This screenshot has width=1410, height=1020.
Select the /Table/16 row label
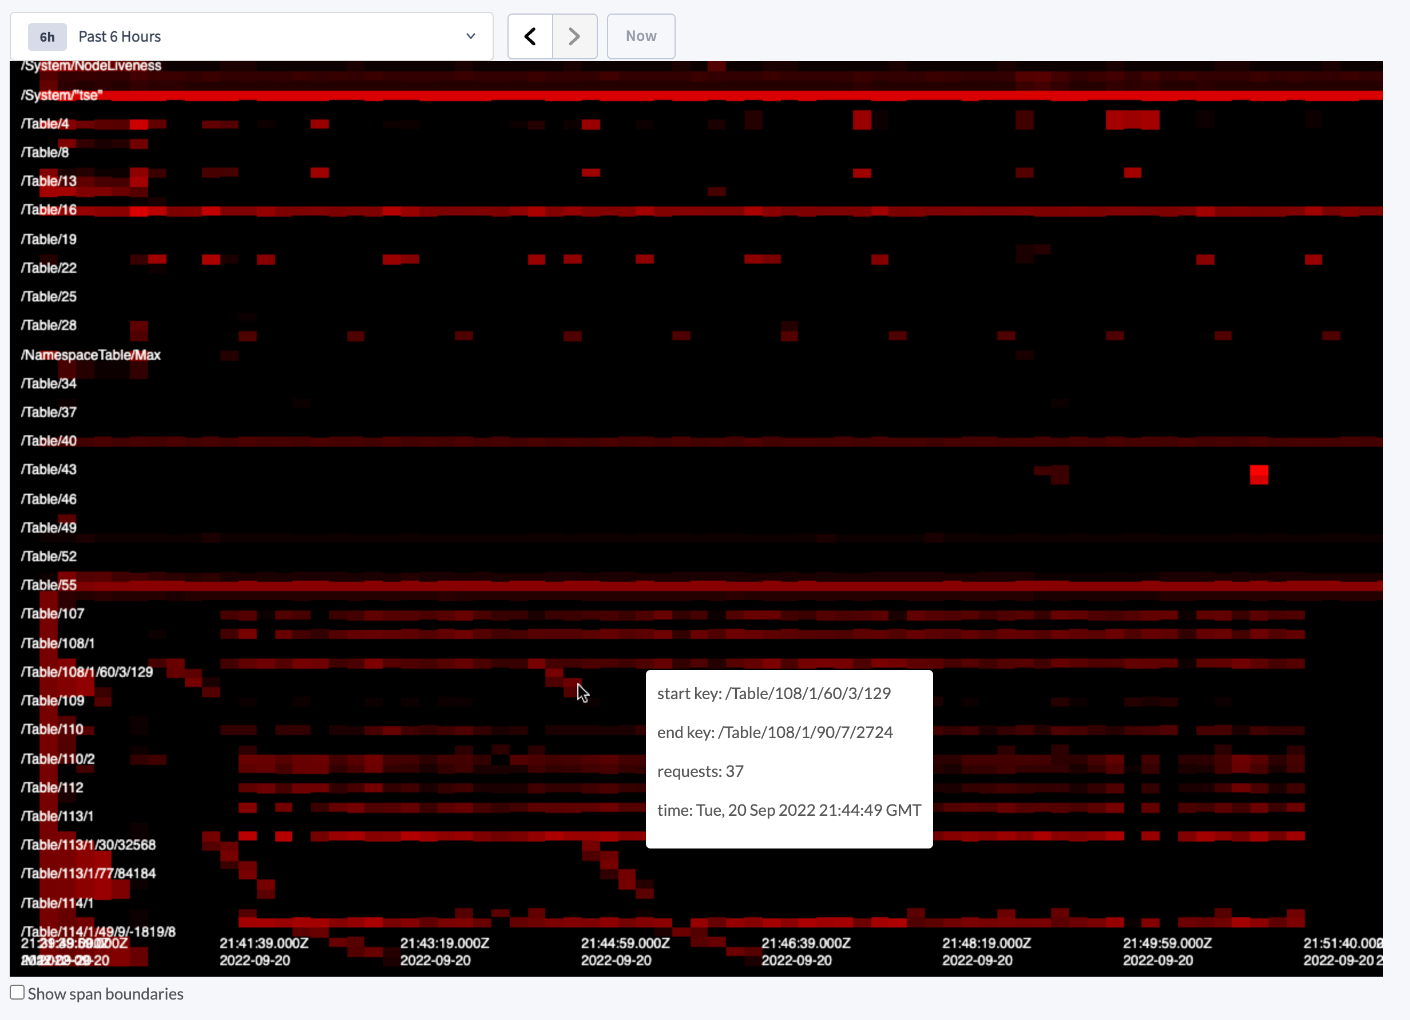(48, 209)
